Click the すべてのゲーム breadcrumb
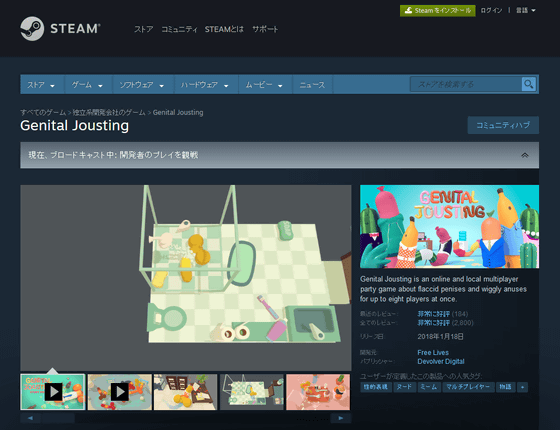 [x=43, y=112]
